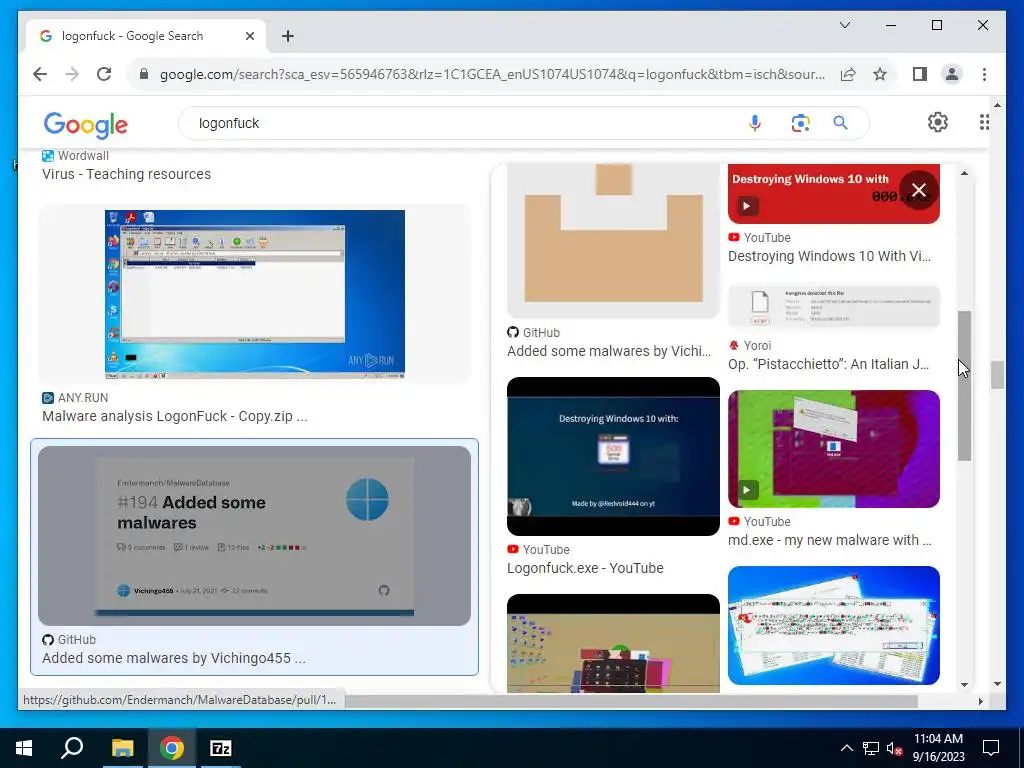Image resolution: width=1024 pixels, height=768 pixels.
Task: Open the error dialogs cascade thumbnail
Action: [x=834, y=626]
